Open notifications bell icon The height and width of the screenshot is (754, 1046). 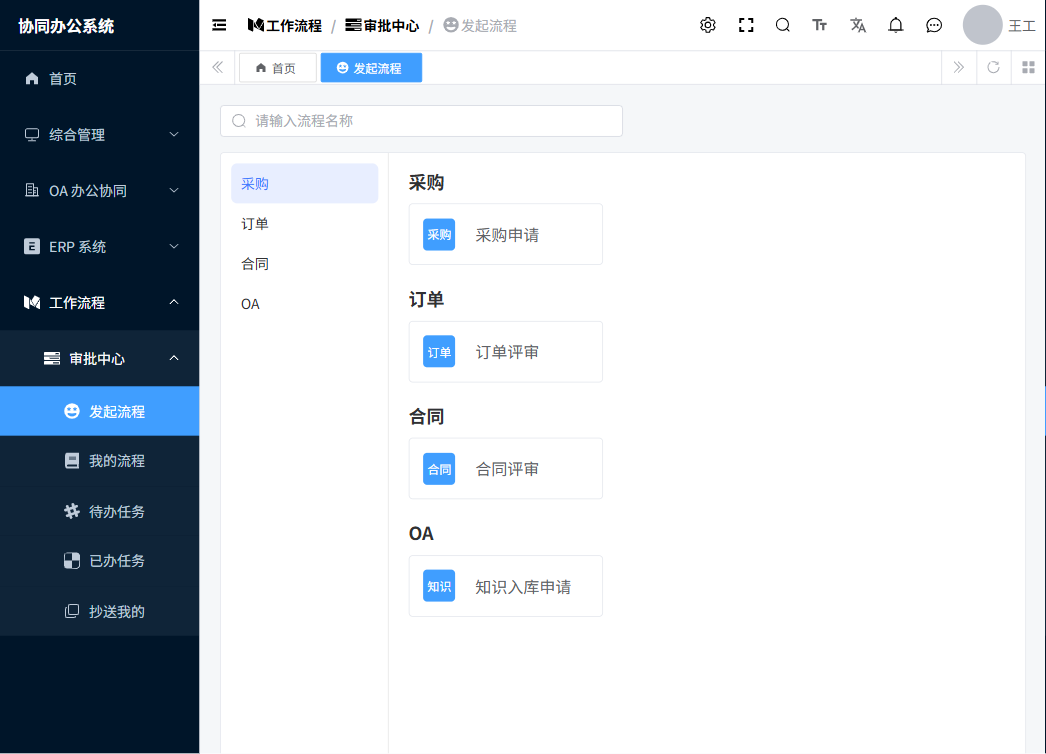point(896,25)
